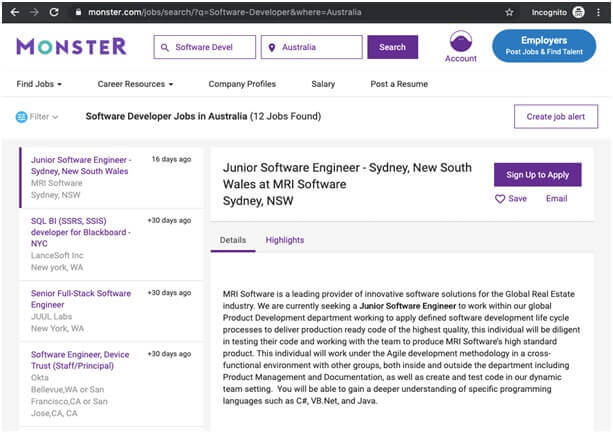Viewport: 613px width, 433px height.
Task: Click 'LanceSoft Inc' company name
Action: point(57,256)
